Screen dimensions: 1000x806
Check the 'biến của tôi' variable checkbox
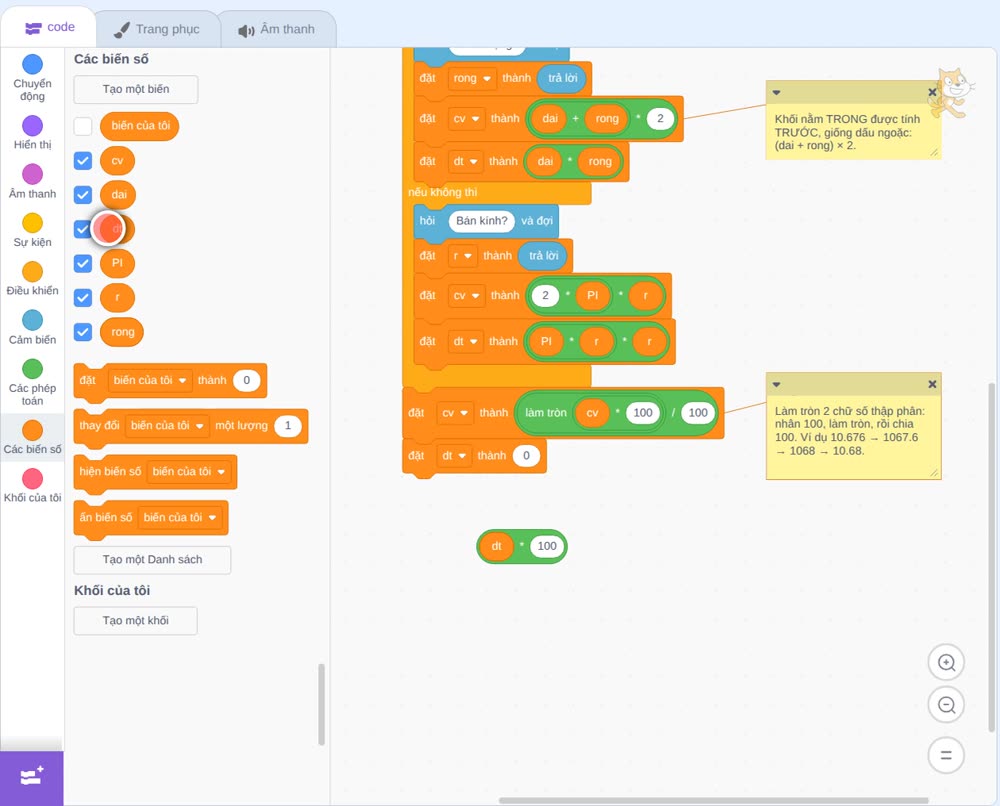coord(83,126)
